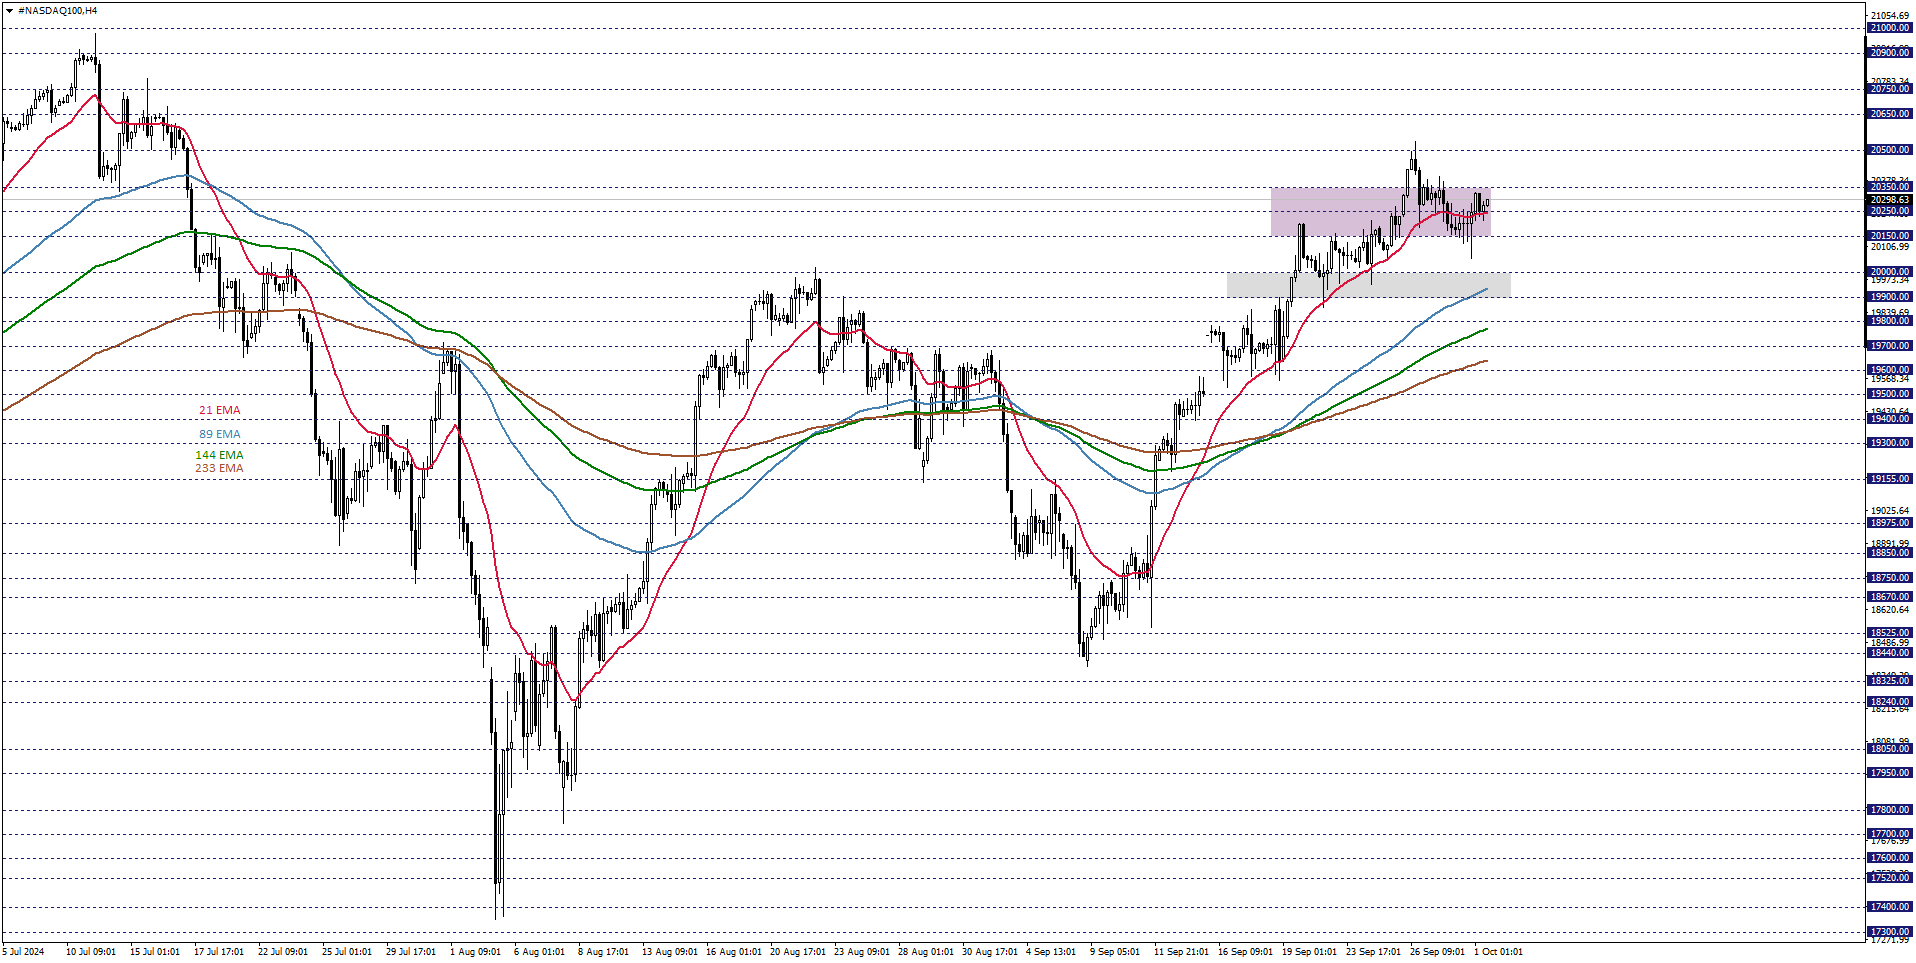Click the 19700.00 price level label
The width and height of the screenshot is (1916, 963).
(1890, 346)
